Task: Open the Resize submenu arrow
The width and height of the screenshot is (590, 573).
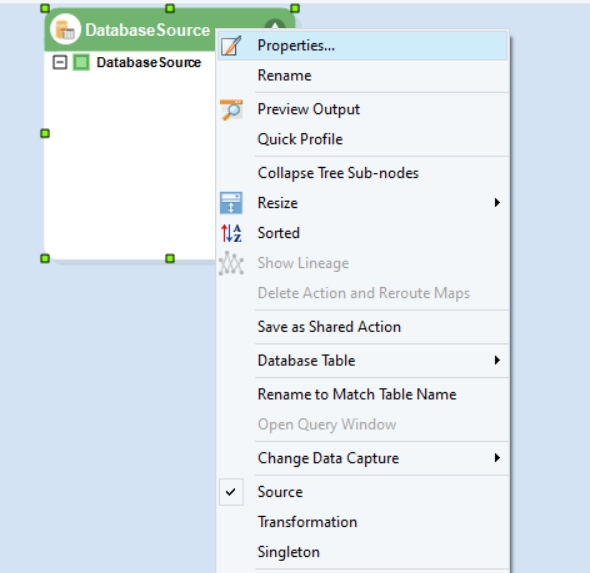Action: click(x=497, y=203)
